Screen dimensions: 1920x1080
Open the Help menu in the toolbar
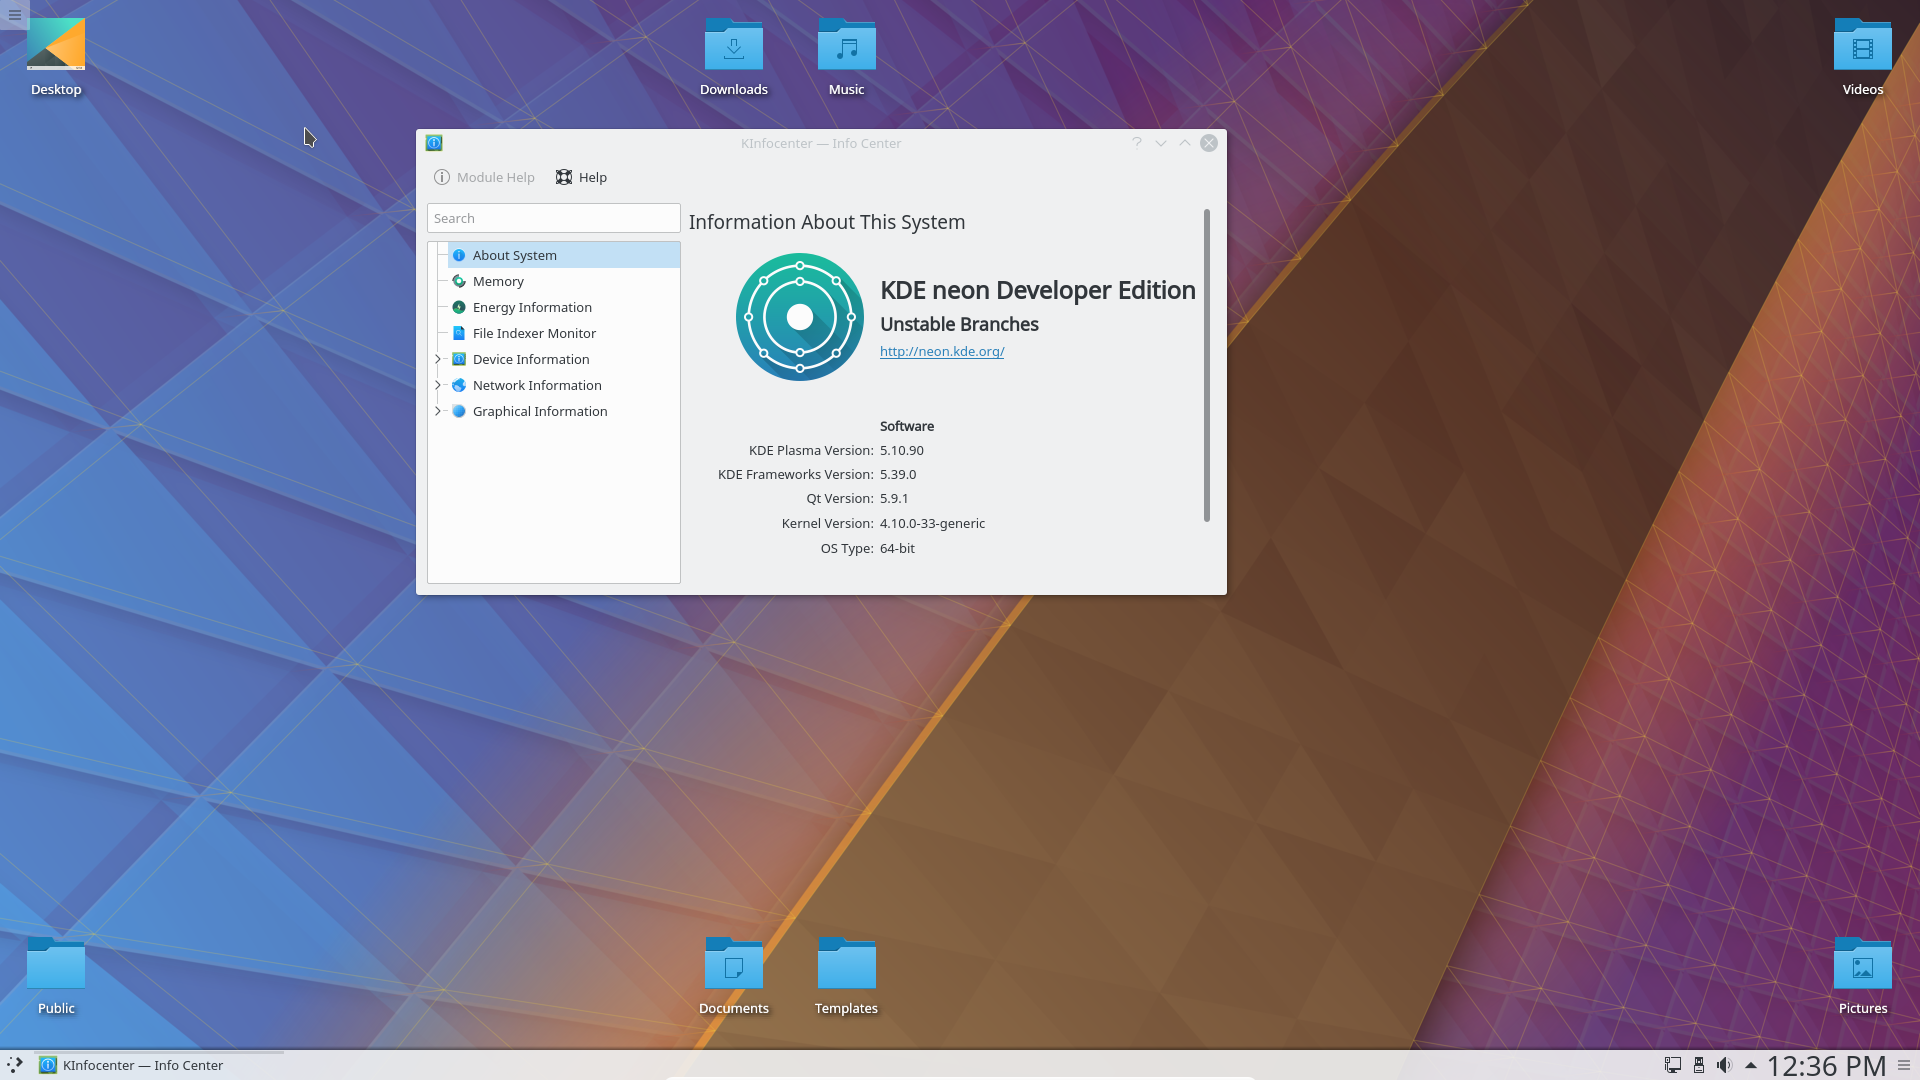(x=582, y=177)
